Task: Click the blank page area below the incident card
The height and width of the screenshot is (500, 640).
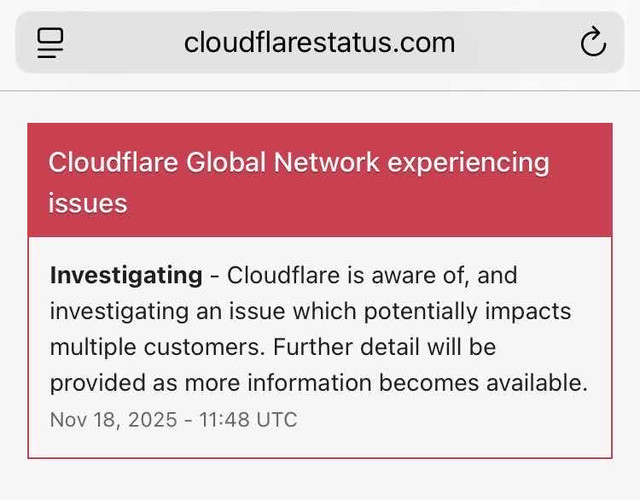Action: (320, 480)
